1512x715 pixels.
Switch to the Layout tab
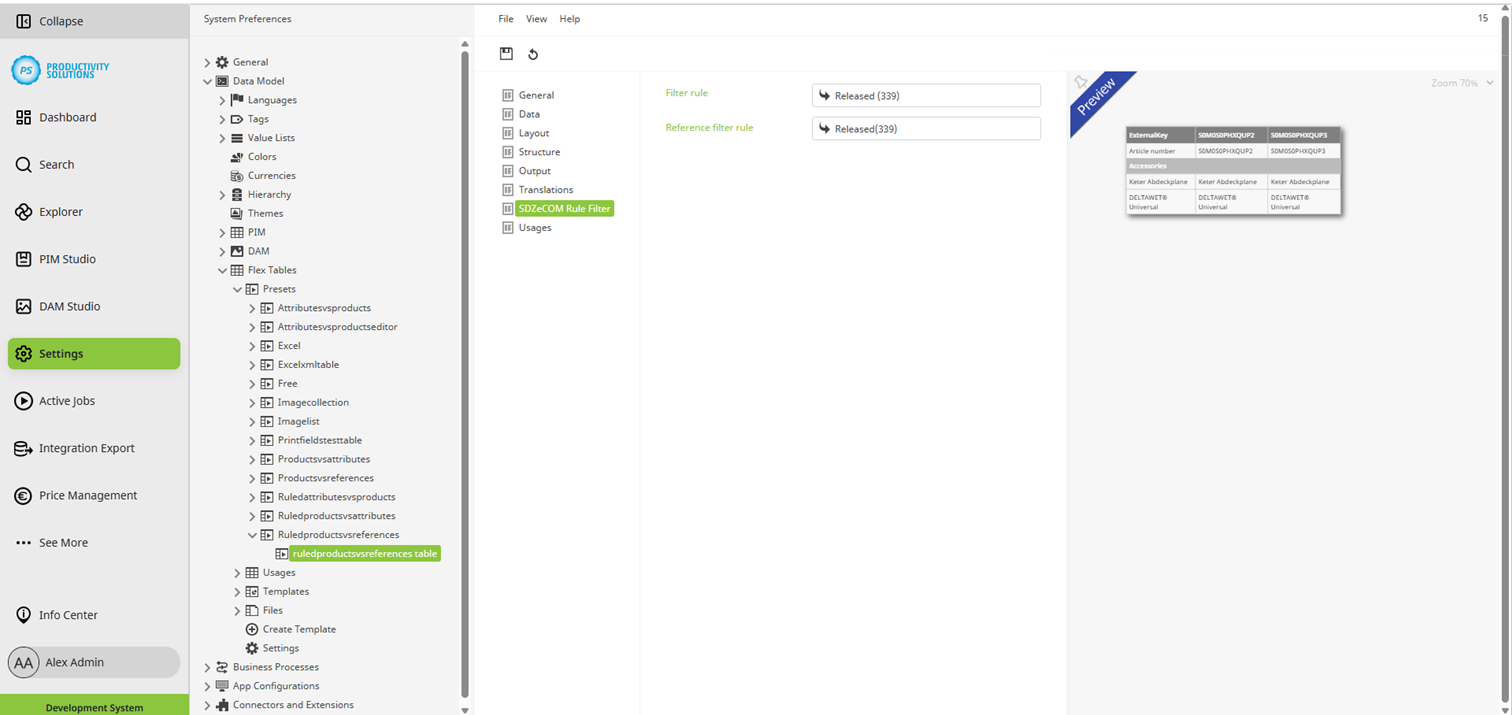[x=533, y=133]
